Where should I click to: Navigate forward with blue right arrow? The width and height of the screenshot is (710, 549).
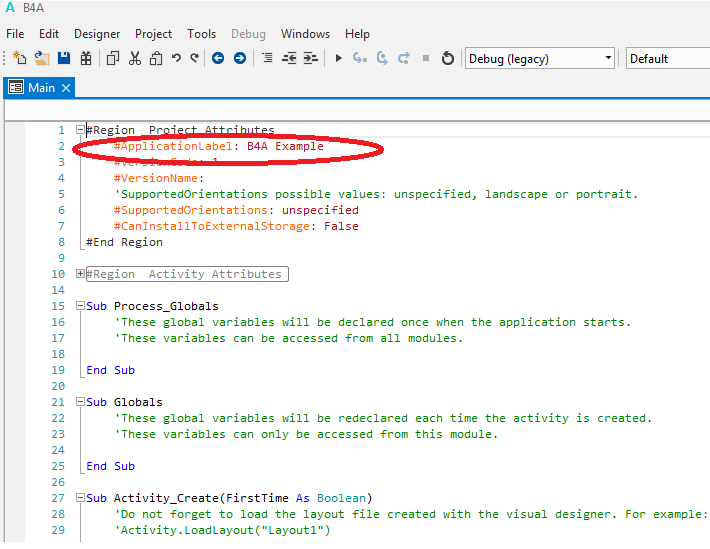[240, 58]
